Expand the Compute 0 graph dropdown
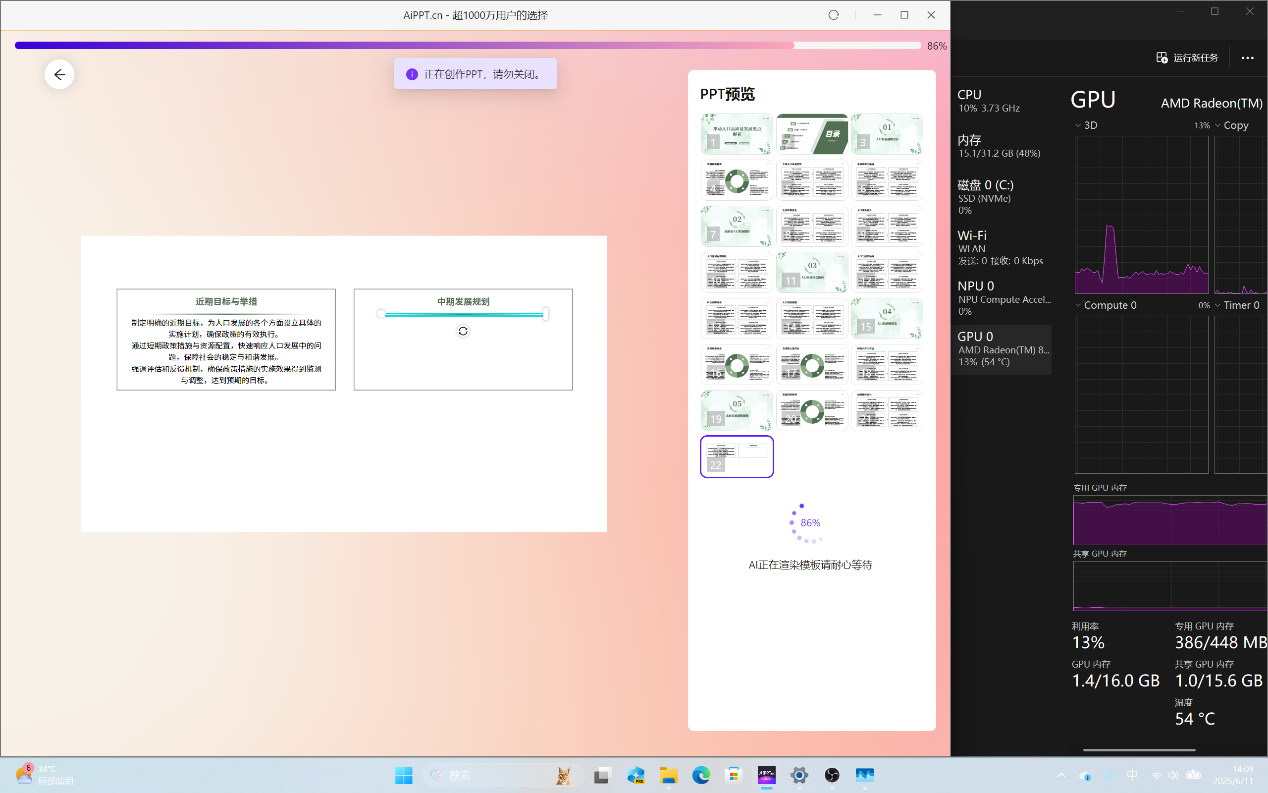The width and height of the screenshot is (1268, 793). (1078, 305)
